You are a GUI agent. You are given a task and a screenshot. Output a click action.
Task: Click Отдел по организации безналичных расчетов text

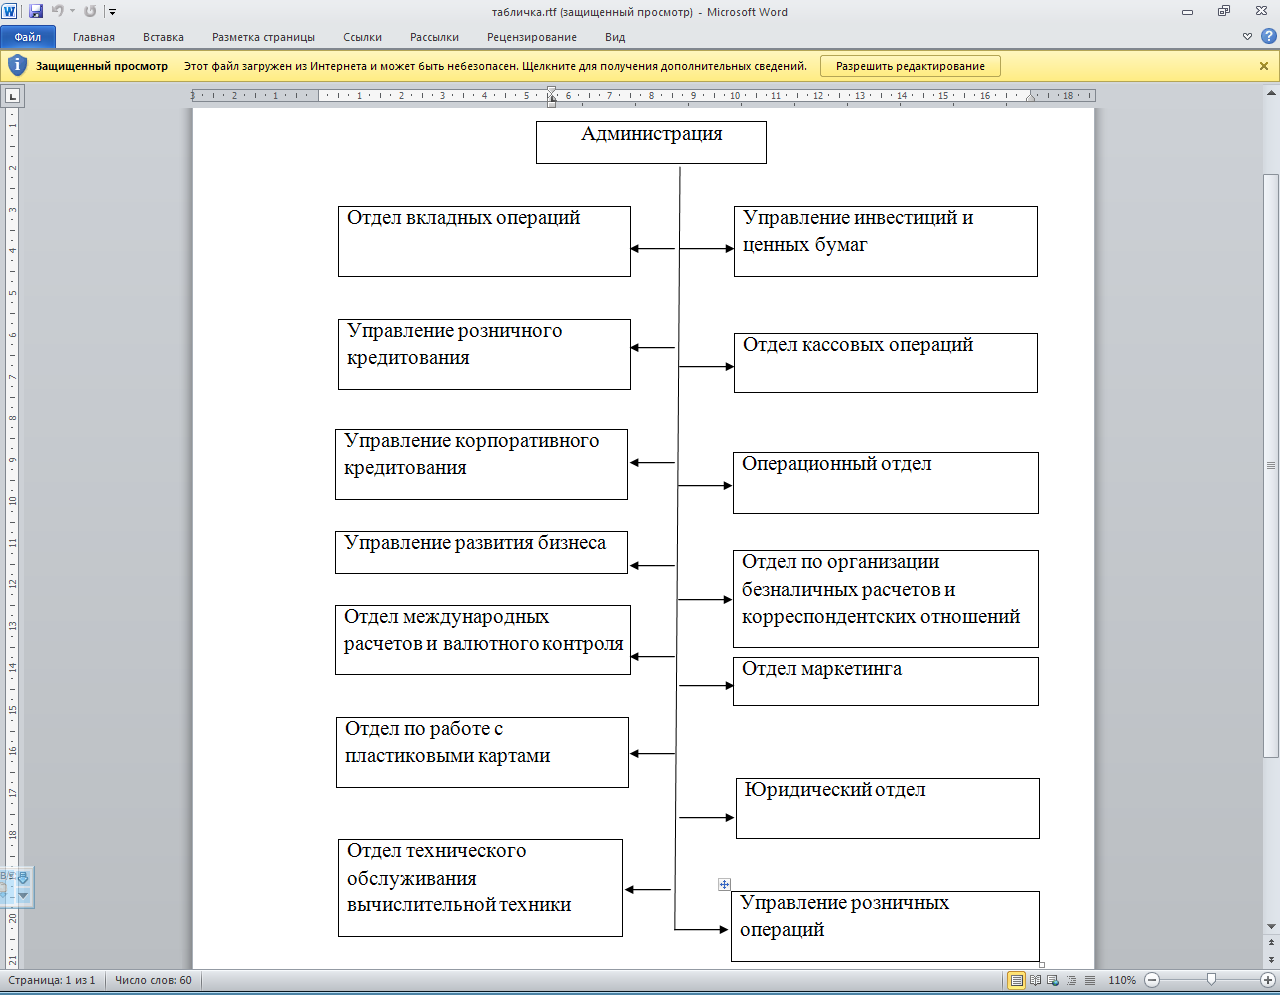[x=881, y=589]
